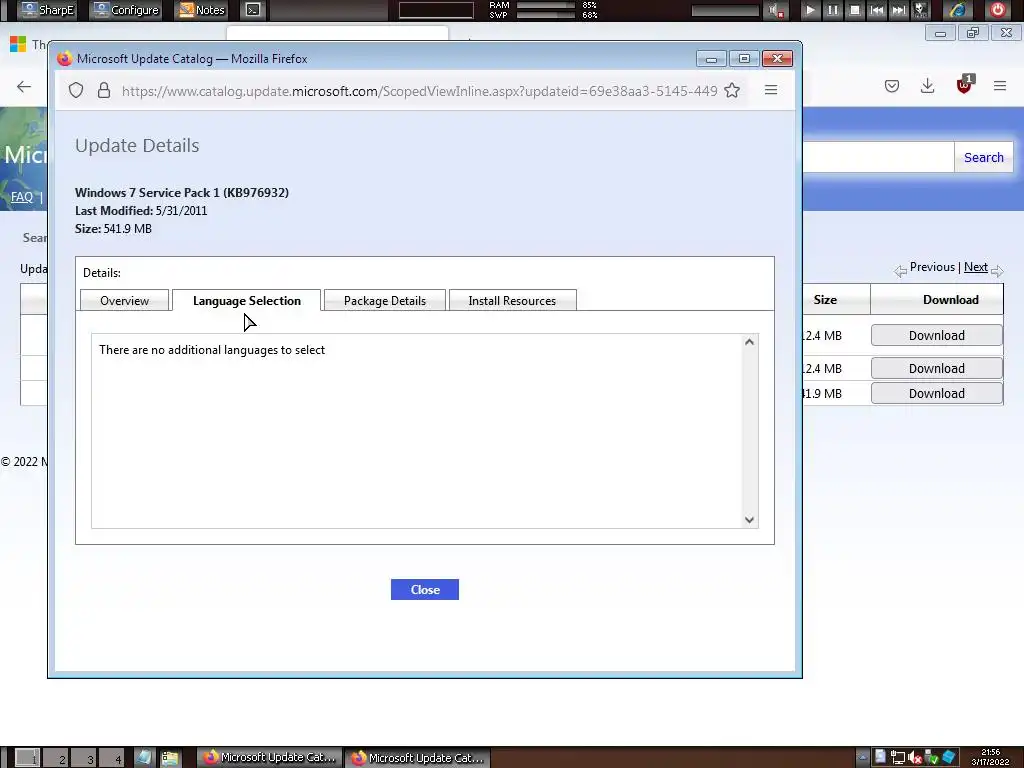1024x768 pixels.
Task: Open the Package Details tab
Action: tap(385, 300)
